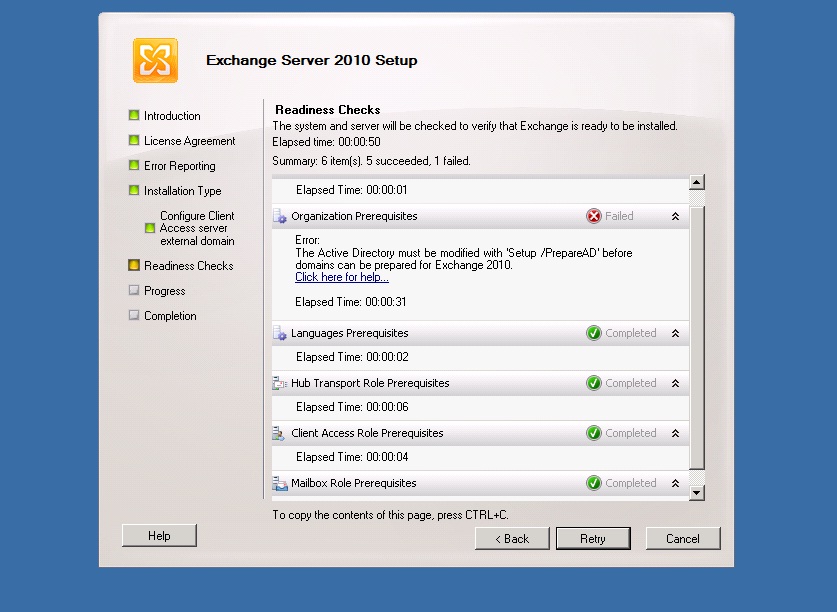
Task: Click 'Mailbox Role Prerequisites' heading text
Action: pos(353,483)
